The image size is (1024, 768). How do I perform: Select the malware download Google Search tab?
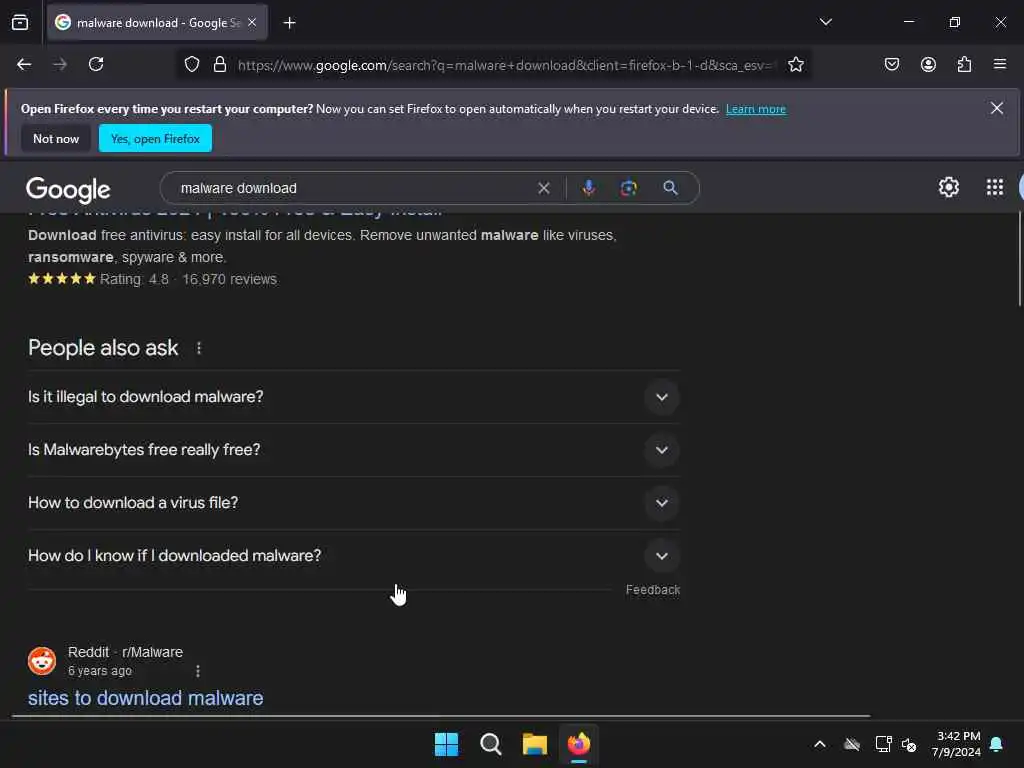click(x=157, y=23)
